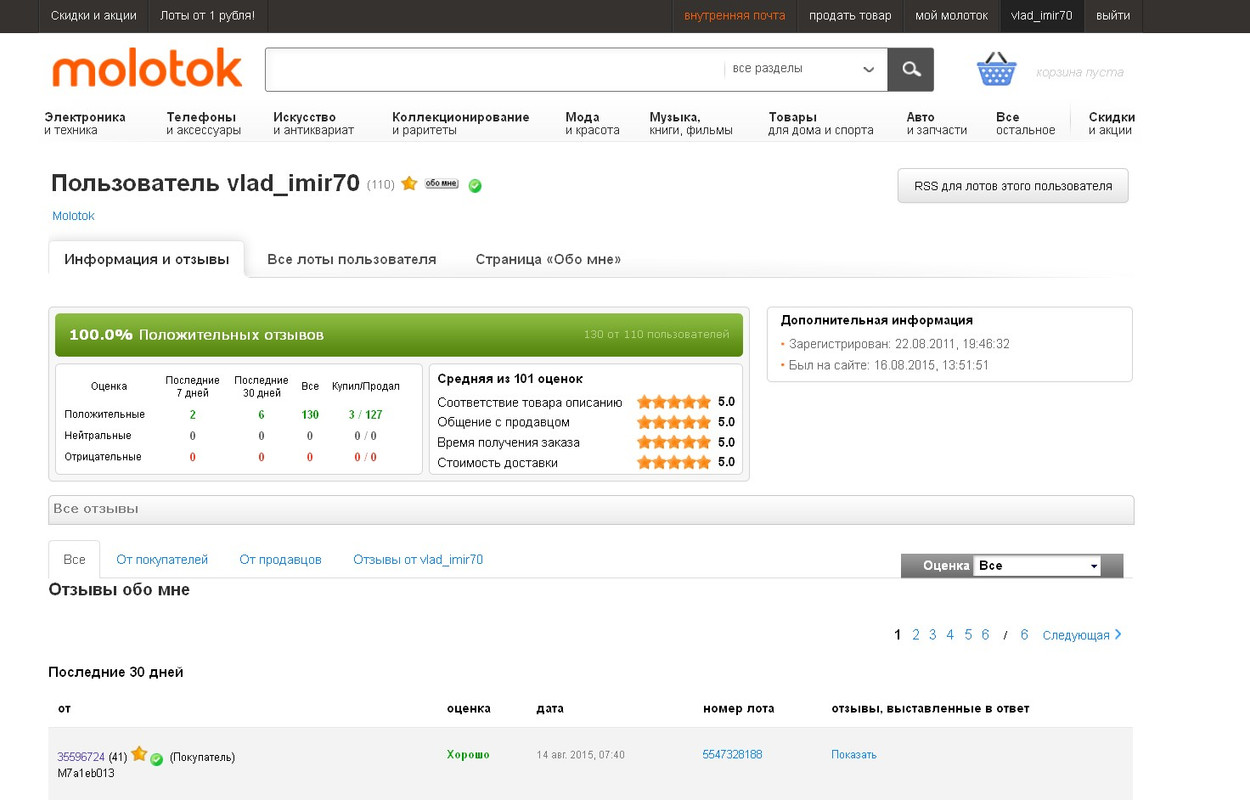This screenshot has height=800, width=1250.
Task: Click the star badge next to vlad_imir70
Action: tap(409, 184)
